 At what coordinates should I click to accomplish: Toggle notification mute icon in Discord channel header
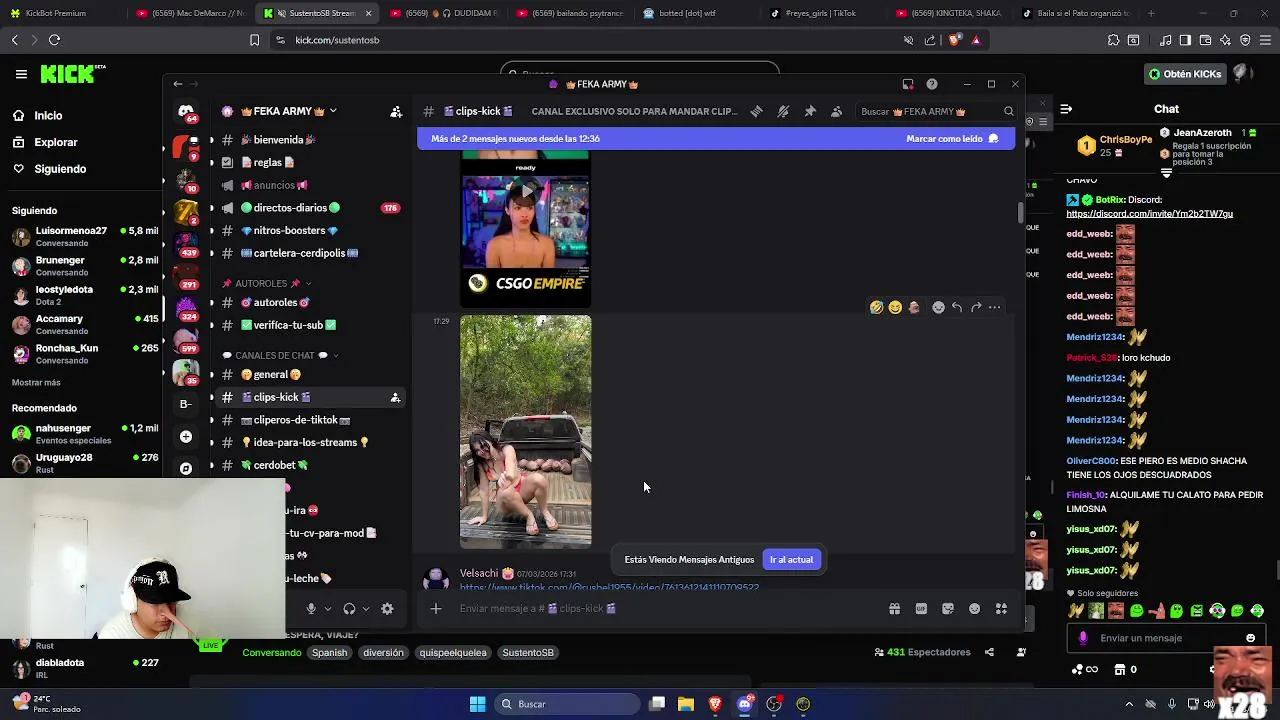coord(783,111)
